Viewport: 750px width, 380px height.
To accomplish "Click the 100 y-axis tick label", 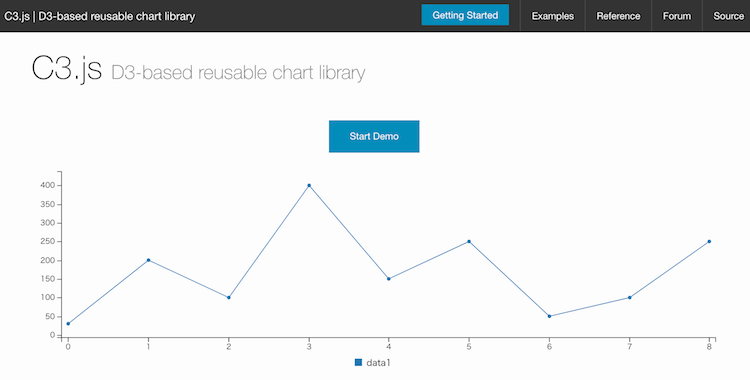I will click(48, 298).
